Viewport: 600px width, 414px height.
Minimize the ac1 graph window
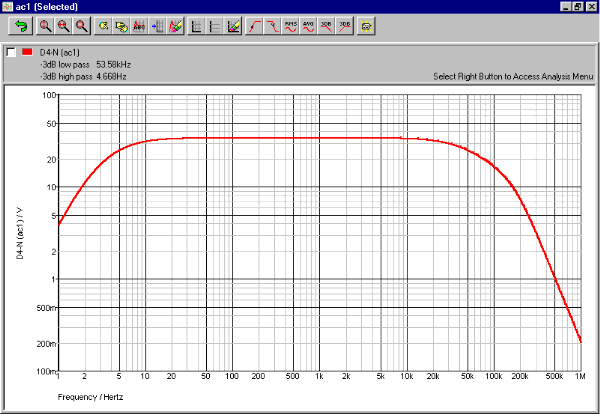(x=565, y=6)
